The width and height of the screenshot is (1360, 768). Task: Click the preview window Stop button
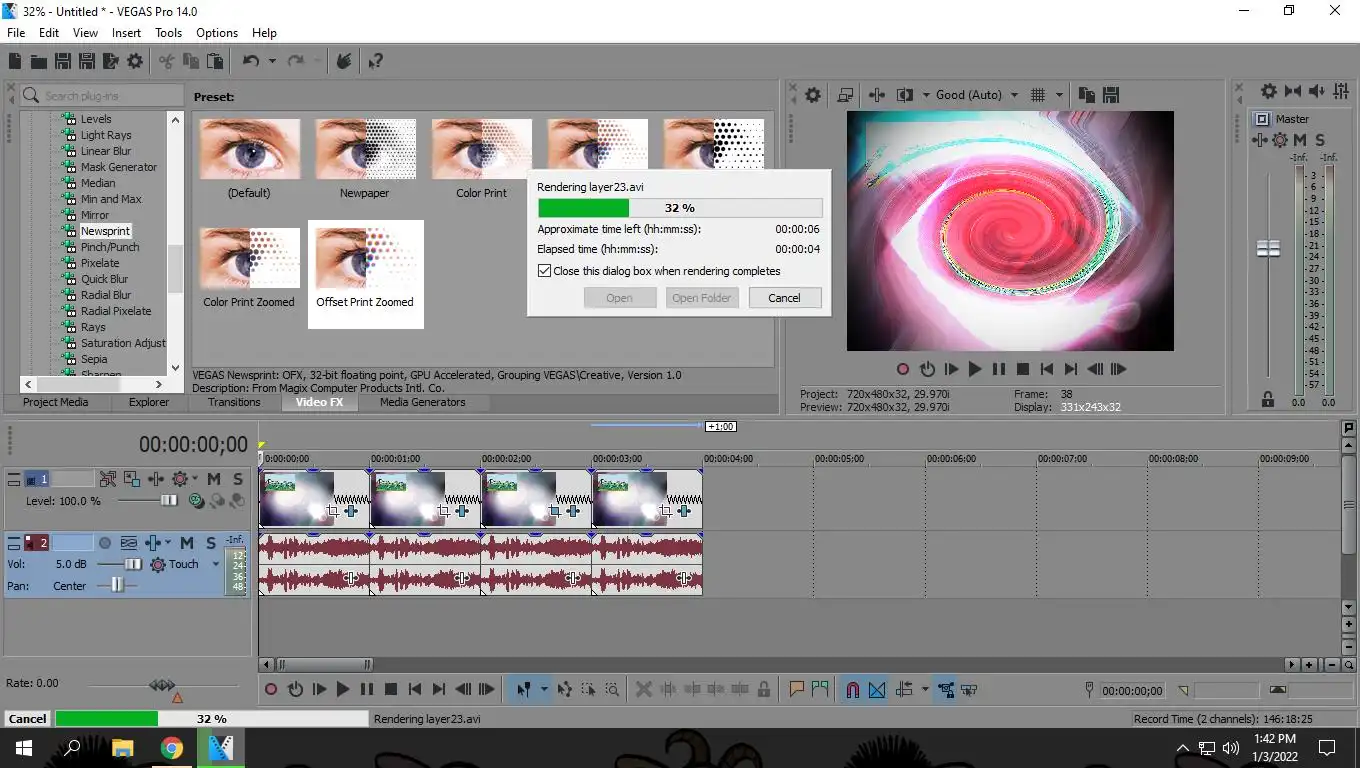1022,369
